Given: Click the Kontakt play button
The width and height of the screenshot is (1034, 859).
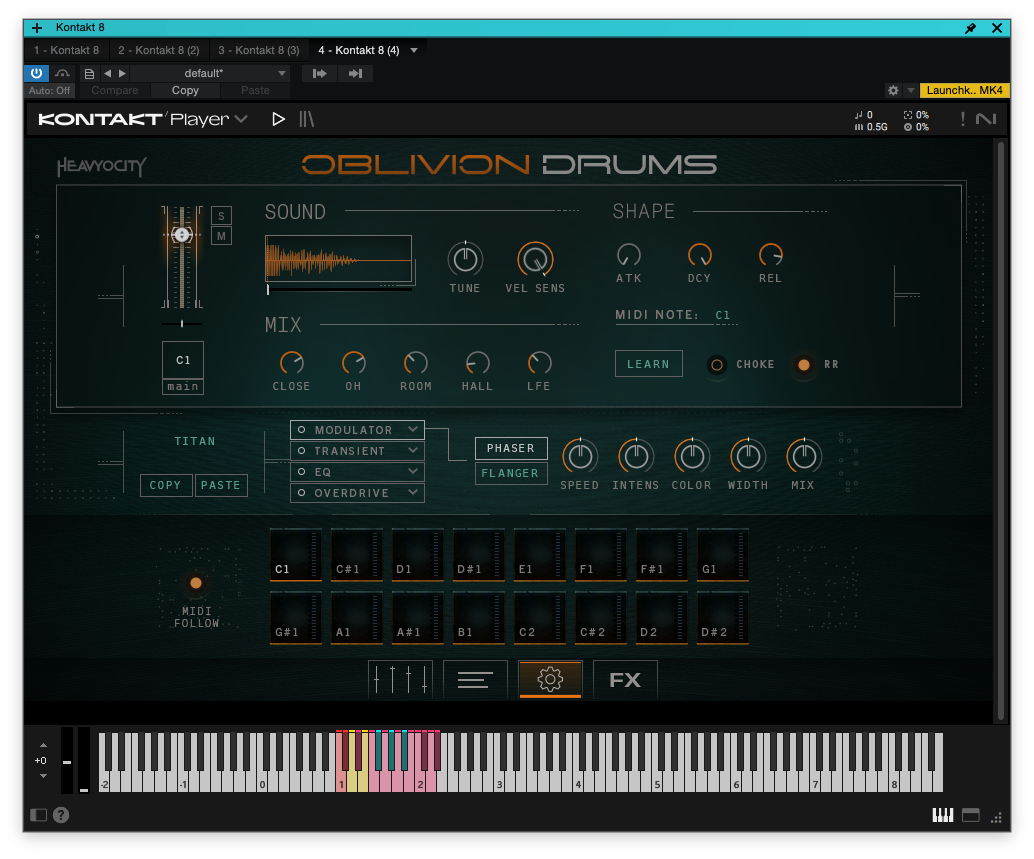Looking at the screenshot, I should (278, 119).
